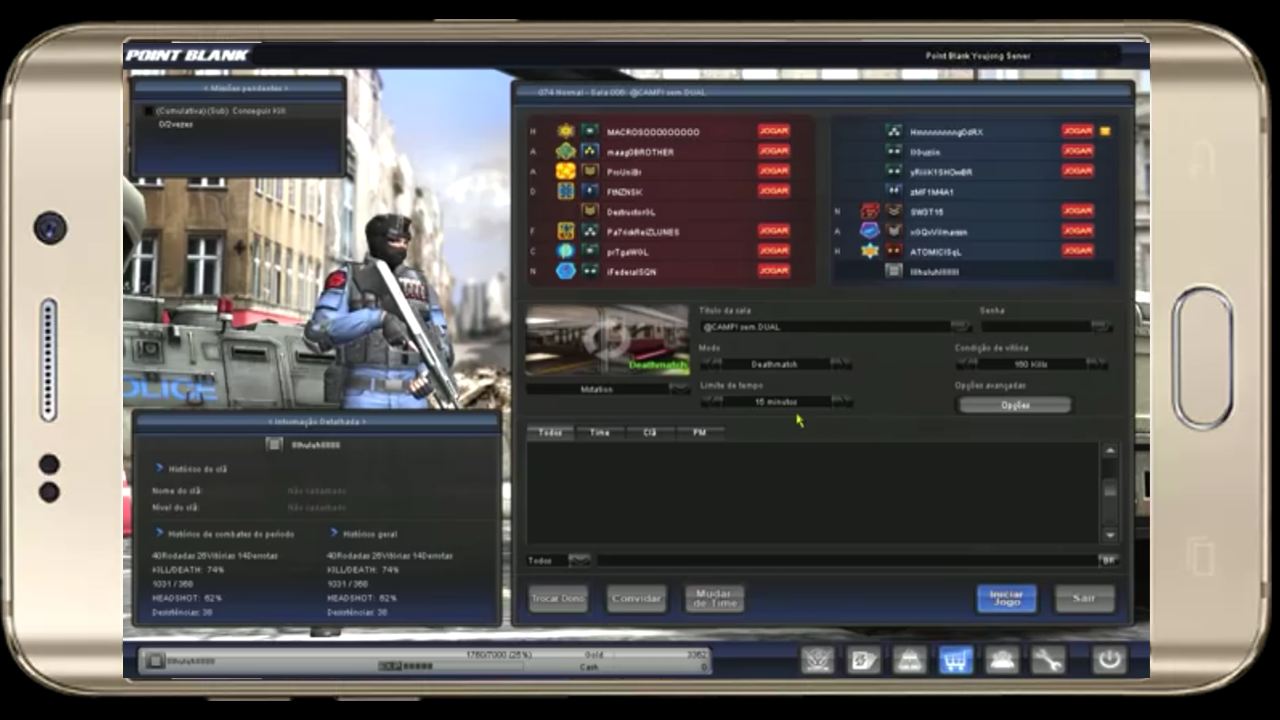Viewport: 1280px width, 720px height.
Task: Decrease the victory condition kills value
Action: 967,364
